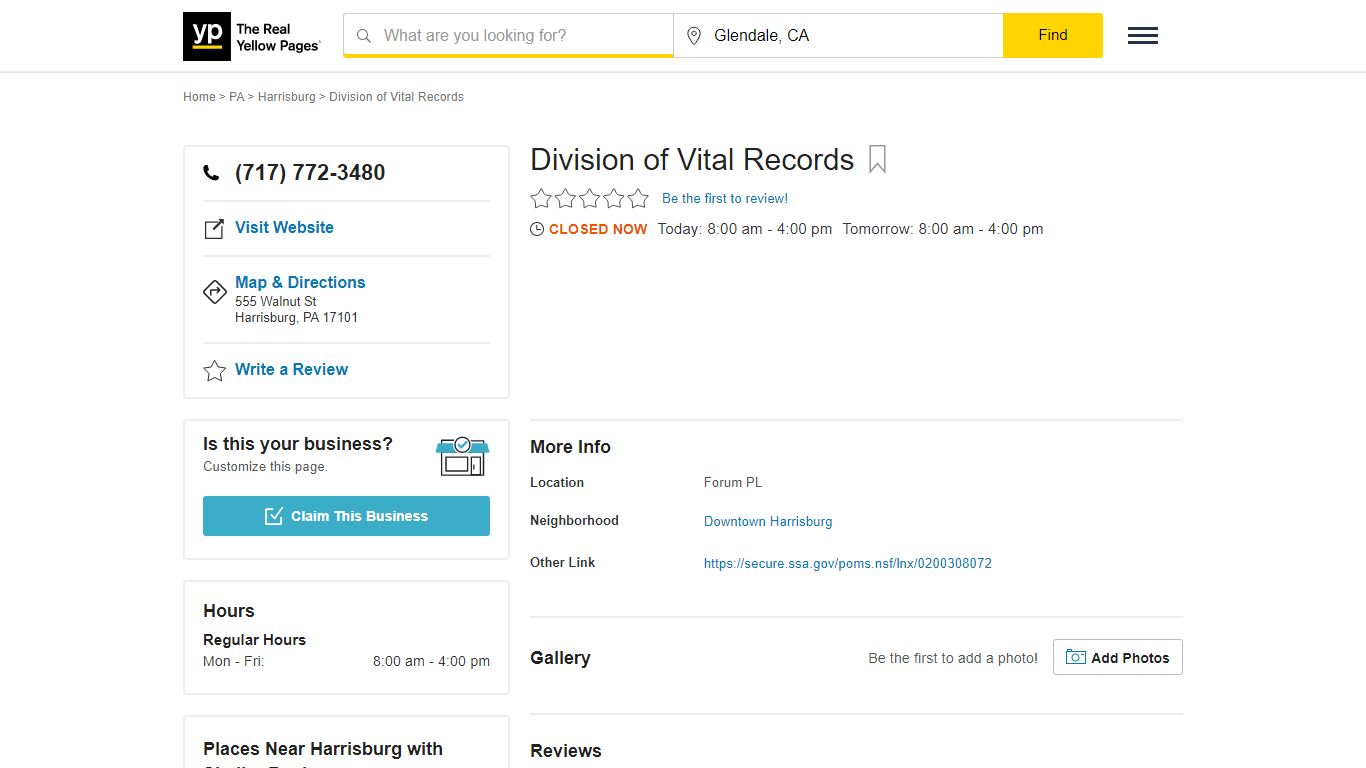Click 'Customize this page.' text
Screen dimensions: 1366x768
(265, 466)
